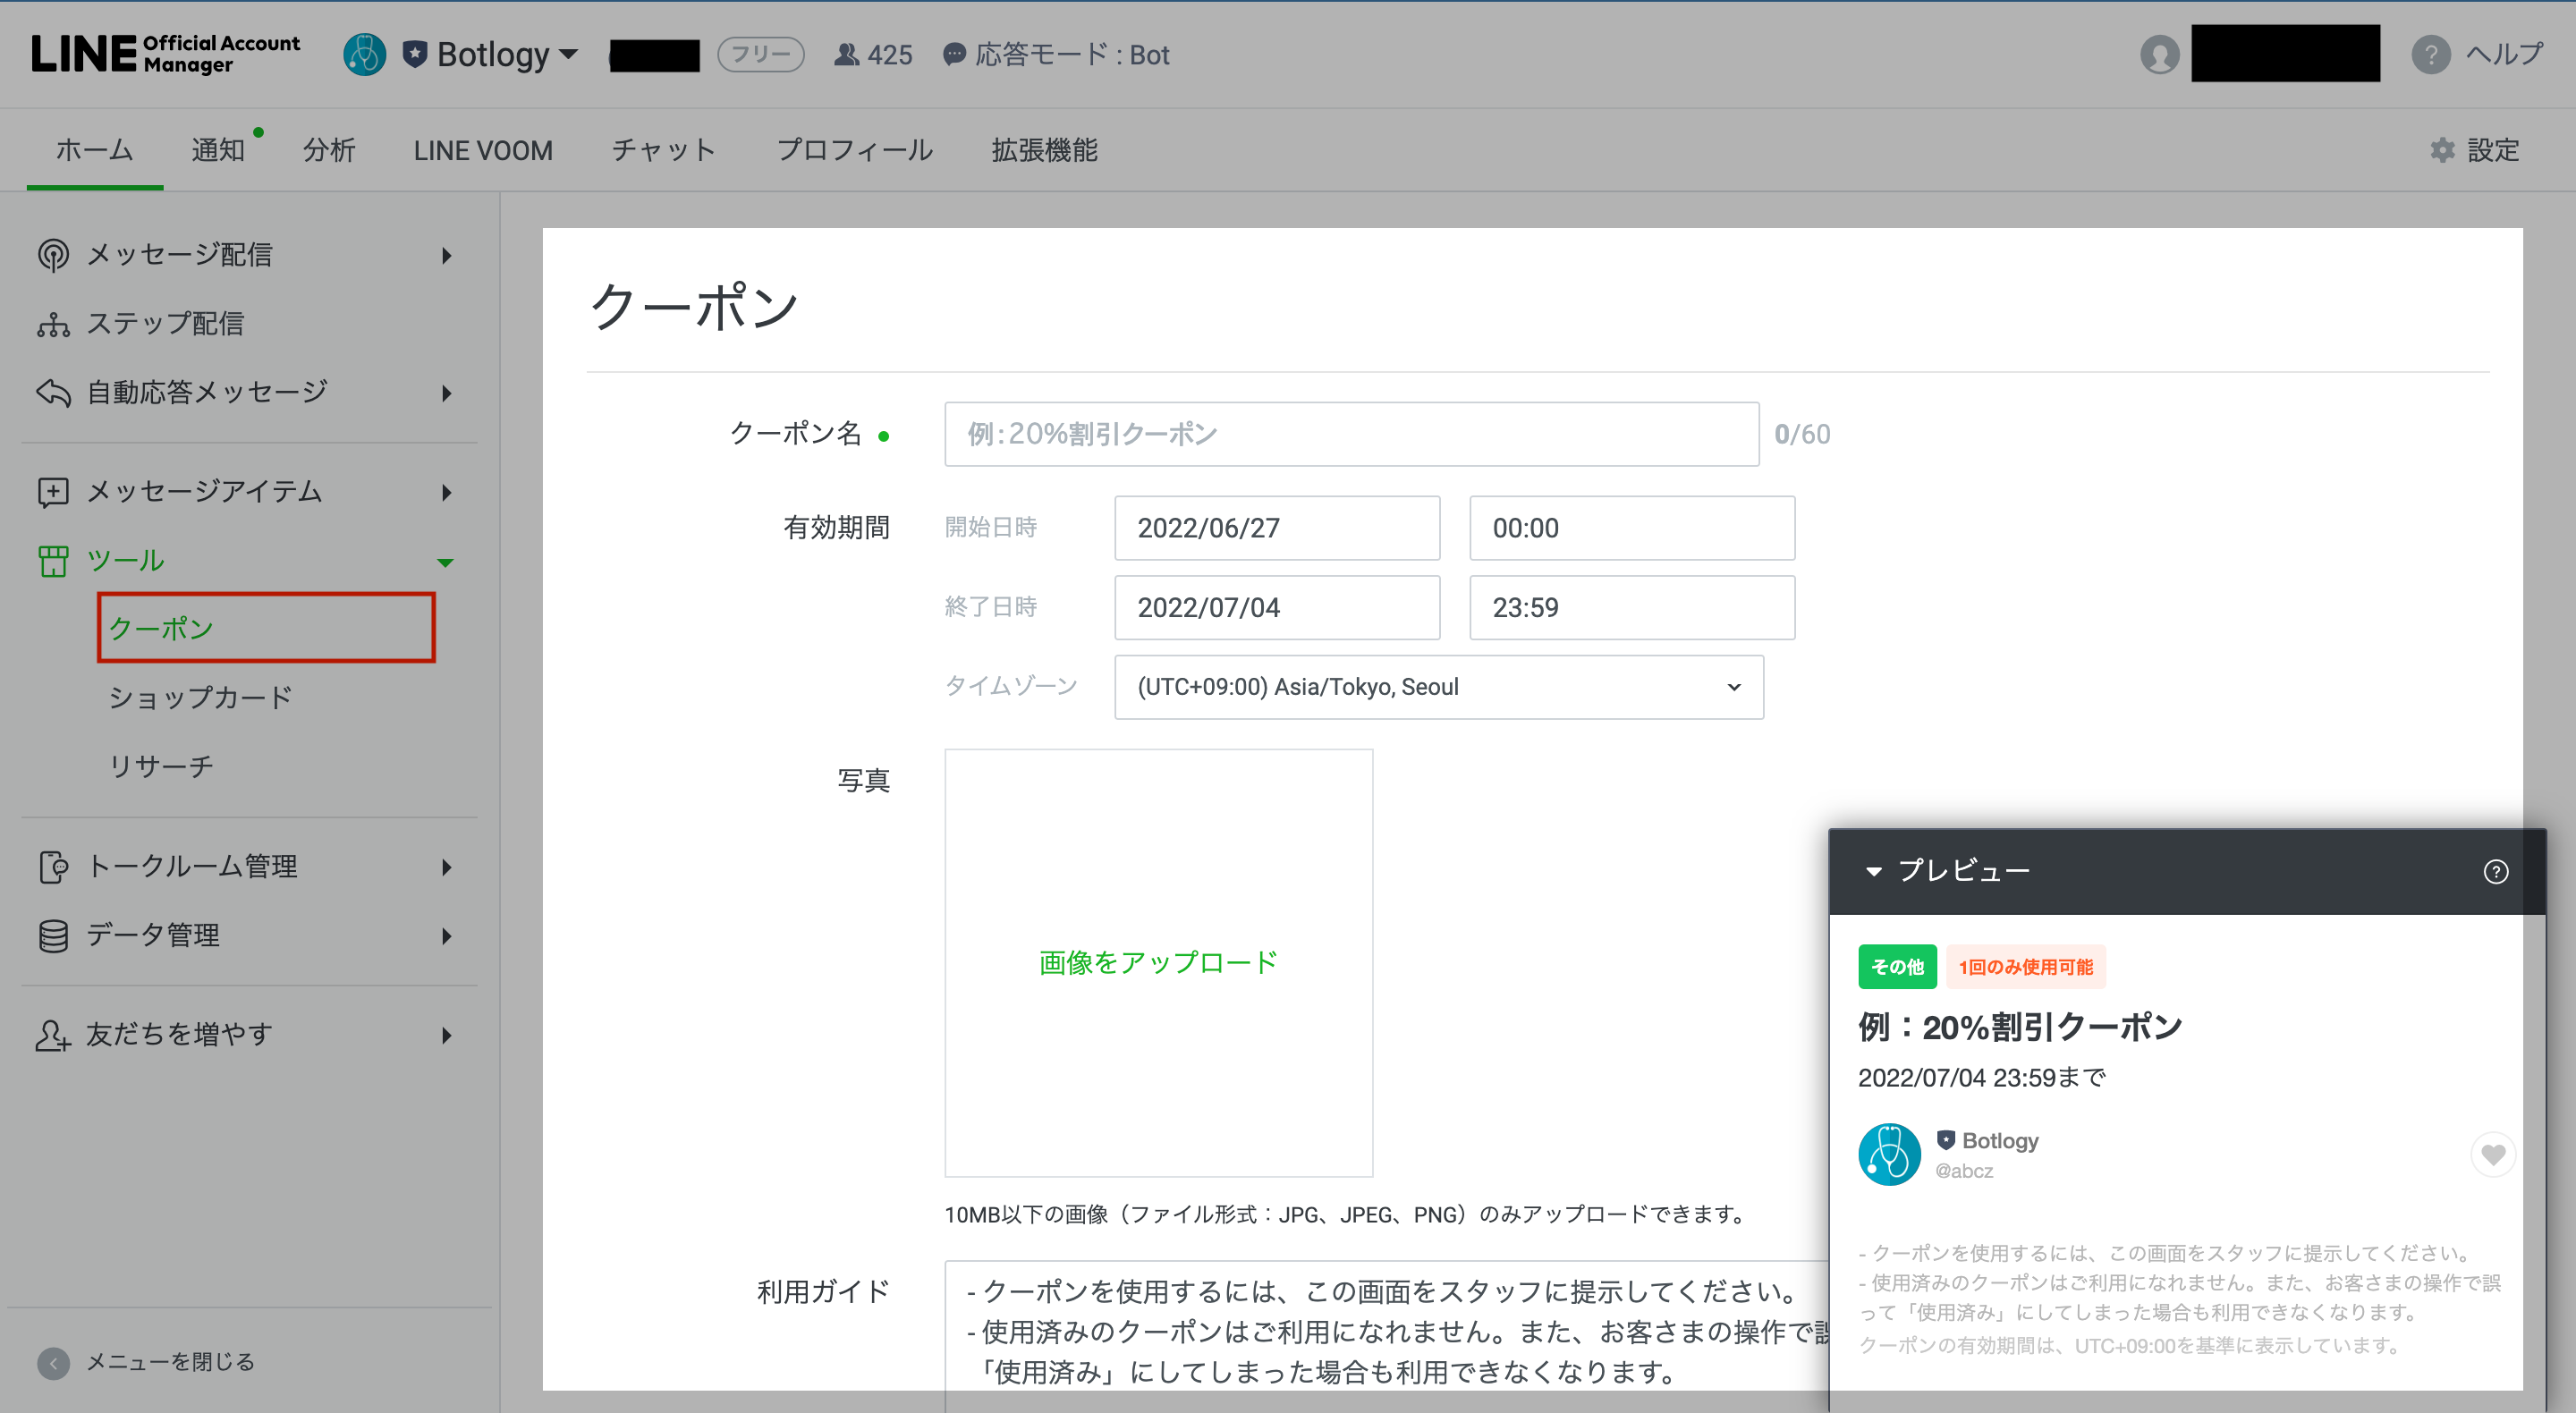Open the LINE VOOM tab
The image size is (2576, 1413).
coord(483,150)
